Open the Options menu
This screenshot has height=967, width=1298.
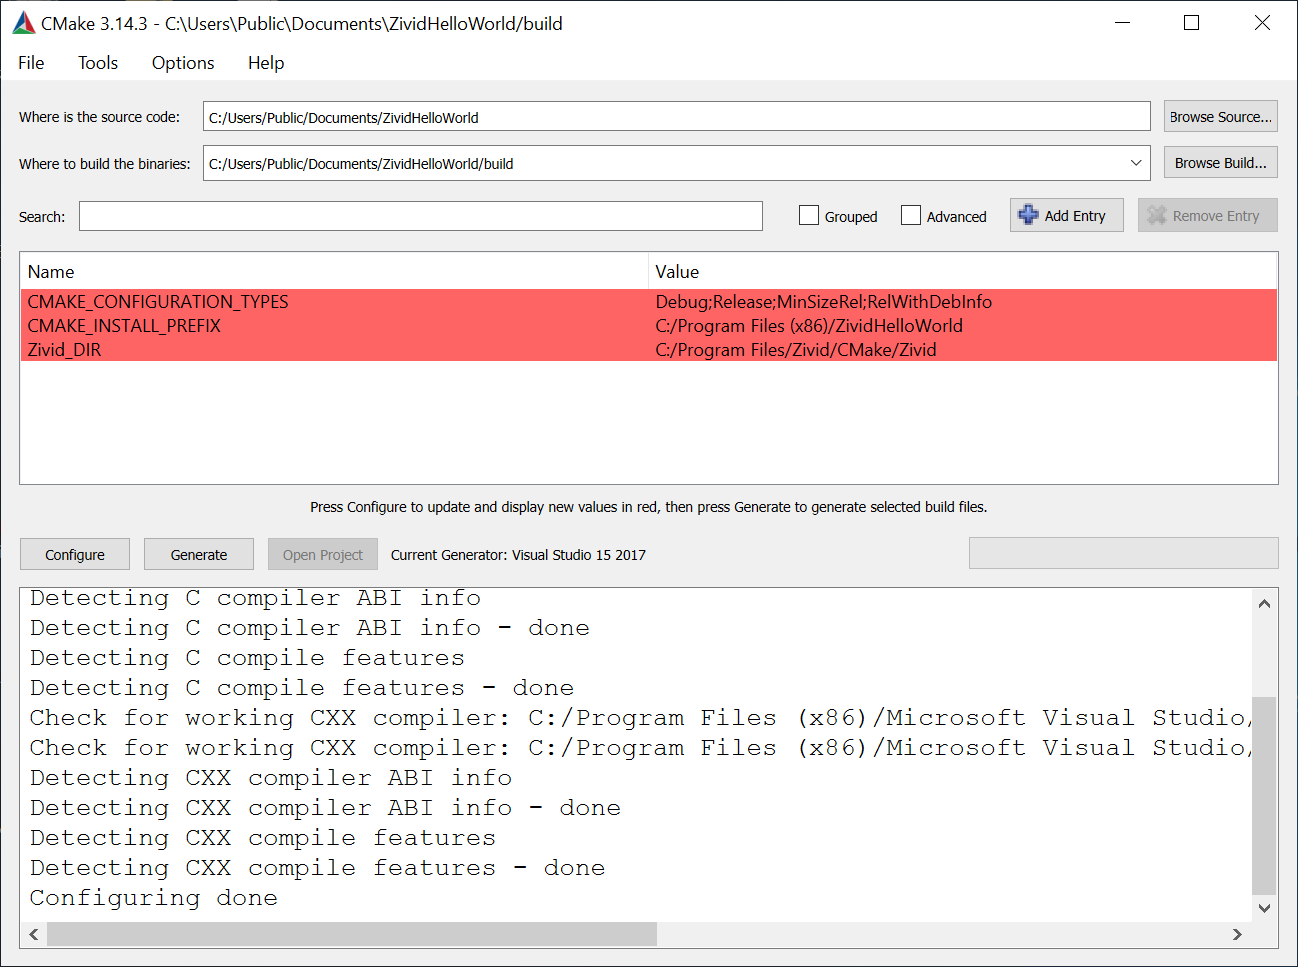click(x=183, y=63)
